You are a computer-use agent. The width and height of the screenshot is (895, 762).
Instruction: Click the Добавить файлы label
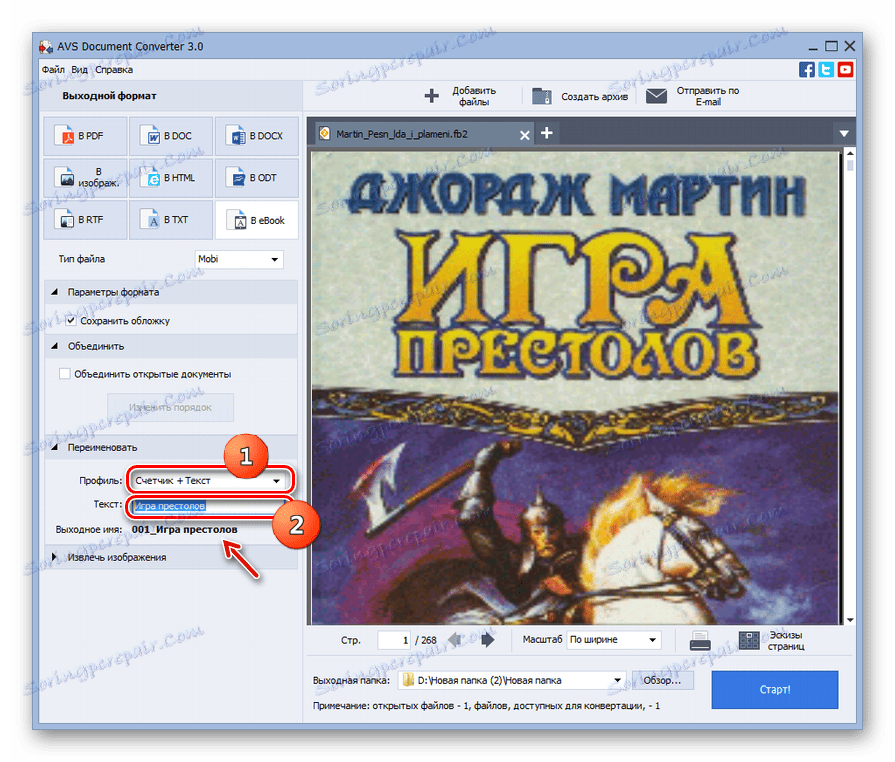[474, 96]
